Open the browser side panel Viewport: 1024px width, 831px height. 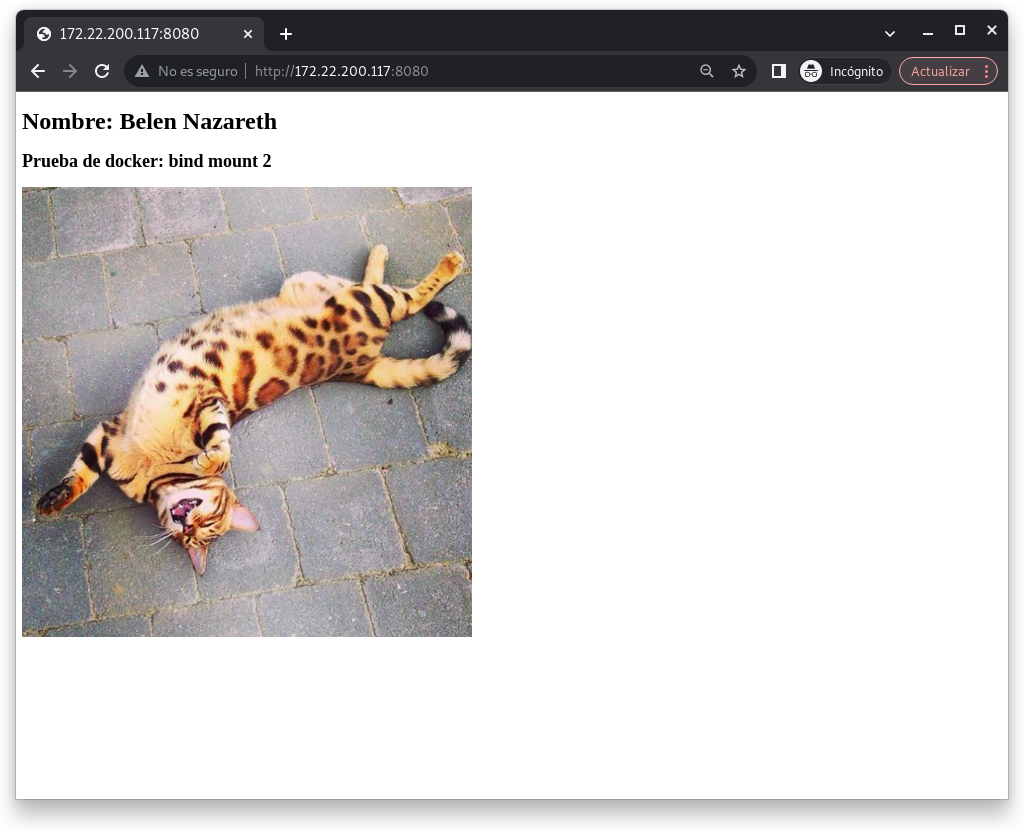click(779, 71)
